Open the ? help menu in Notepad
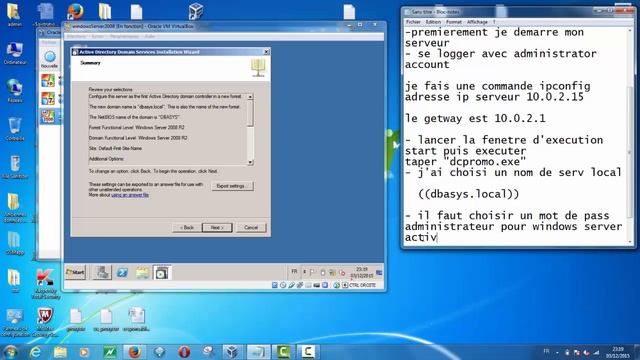Image resolution: width=640 pixels, height=360 pixels. (x=494, y=22)
